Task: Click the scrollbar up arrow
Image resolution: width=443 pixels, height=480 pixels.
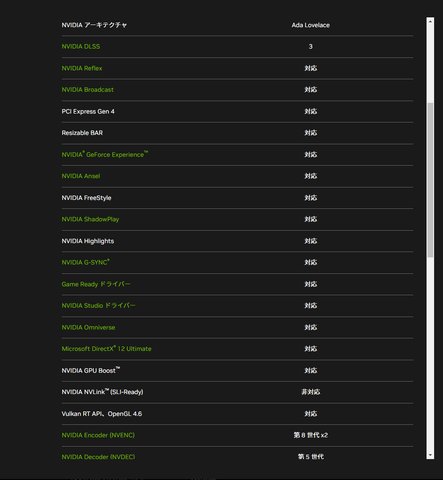Action: tap(430, 21)
